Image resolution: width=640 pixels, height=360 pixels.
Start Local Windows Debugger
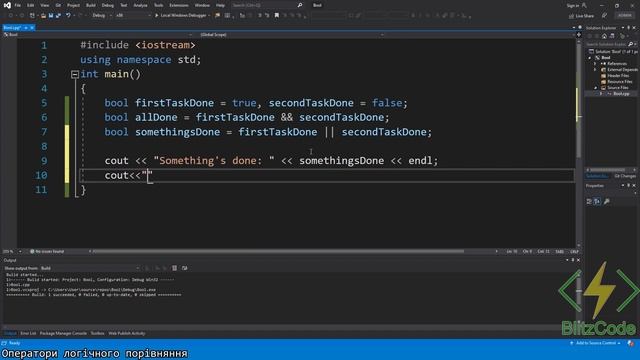(180, 16)
